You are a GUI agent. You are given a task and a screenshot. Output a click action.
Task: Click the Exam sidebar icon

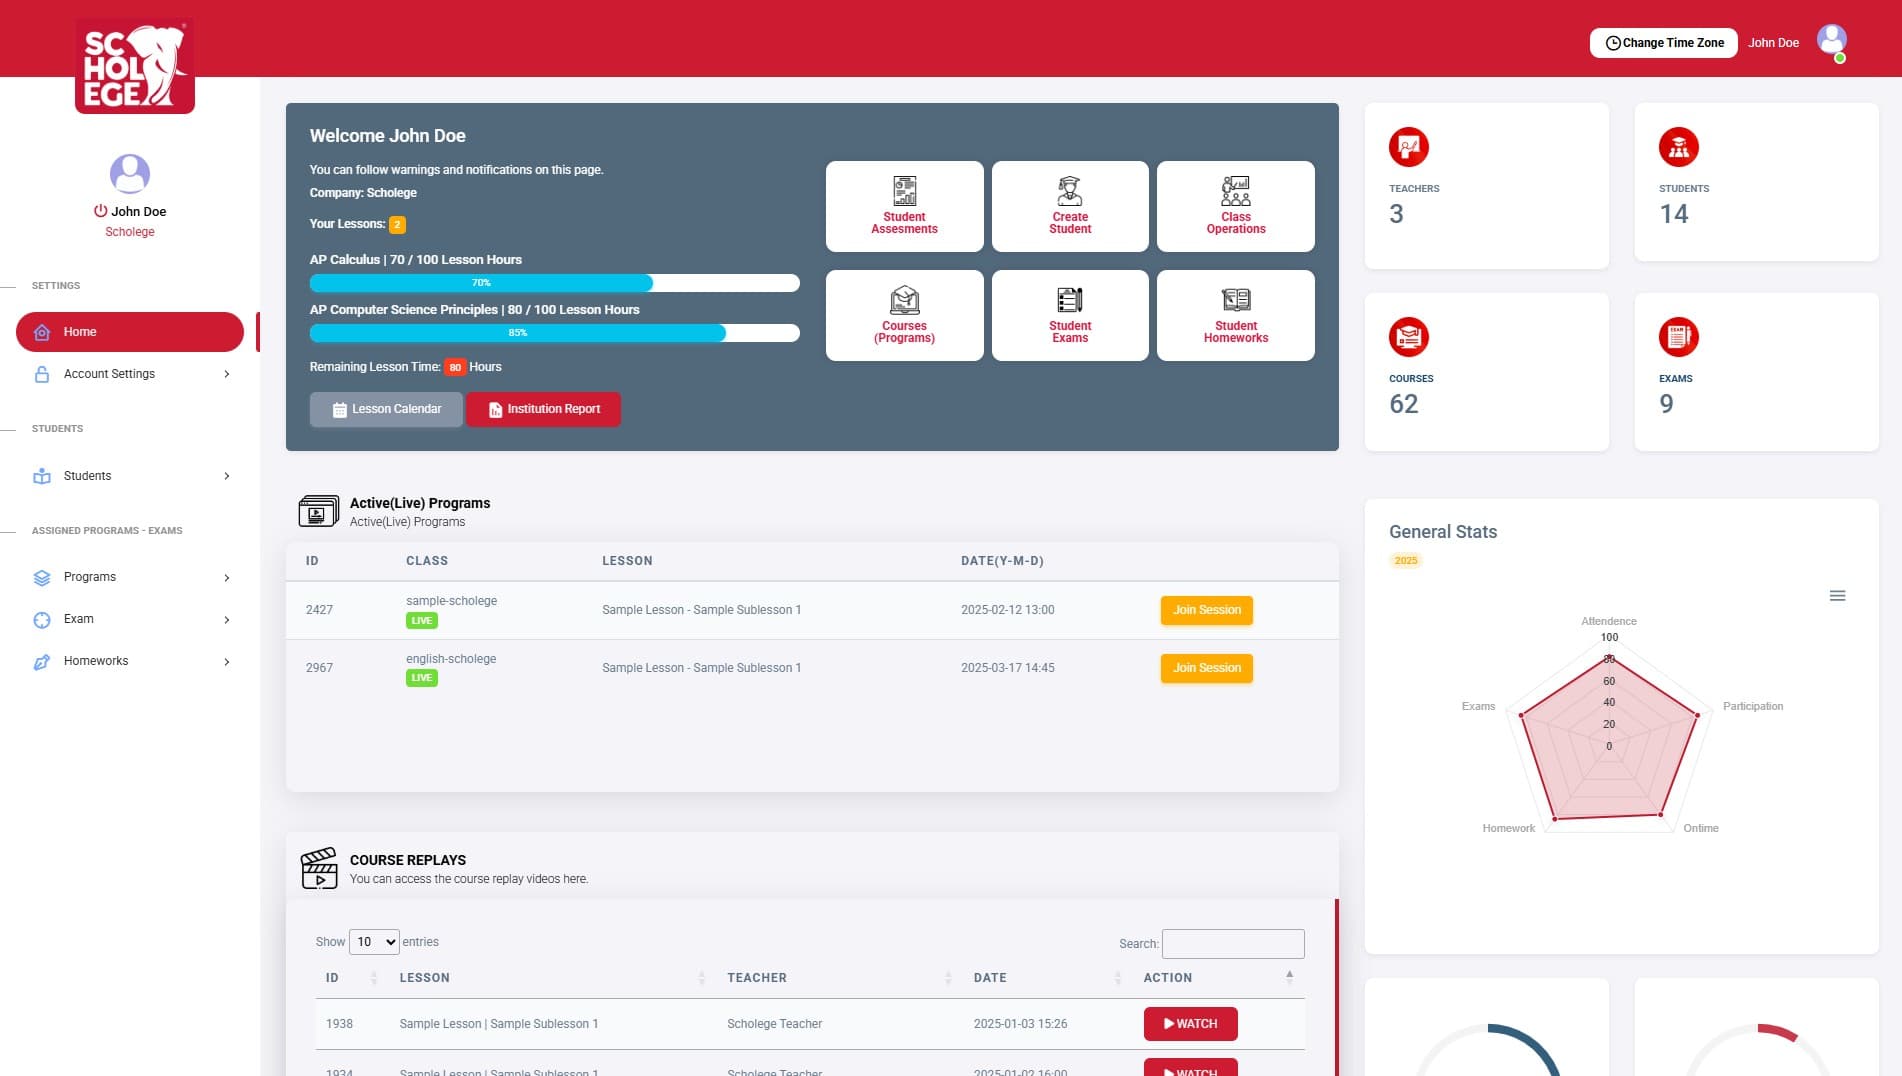(x=42, y=619)
